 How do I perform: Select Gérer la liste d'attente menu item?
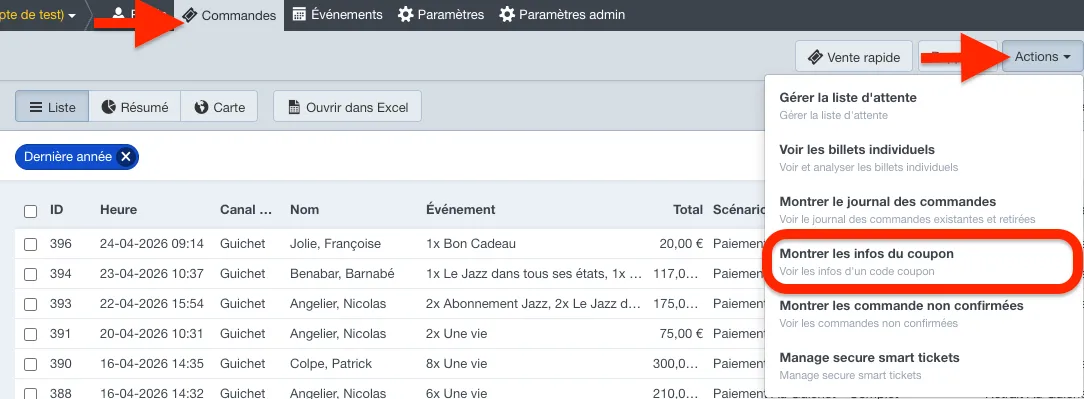[924, 106]
